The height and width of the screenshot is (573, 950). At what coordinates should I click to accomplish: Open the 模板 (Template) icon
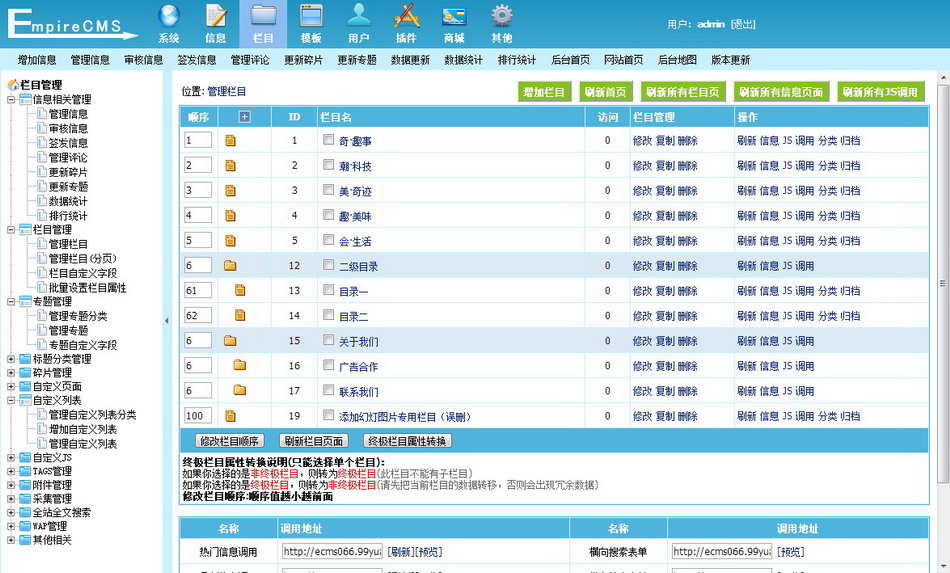click(x=311, y=17)
